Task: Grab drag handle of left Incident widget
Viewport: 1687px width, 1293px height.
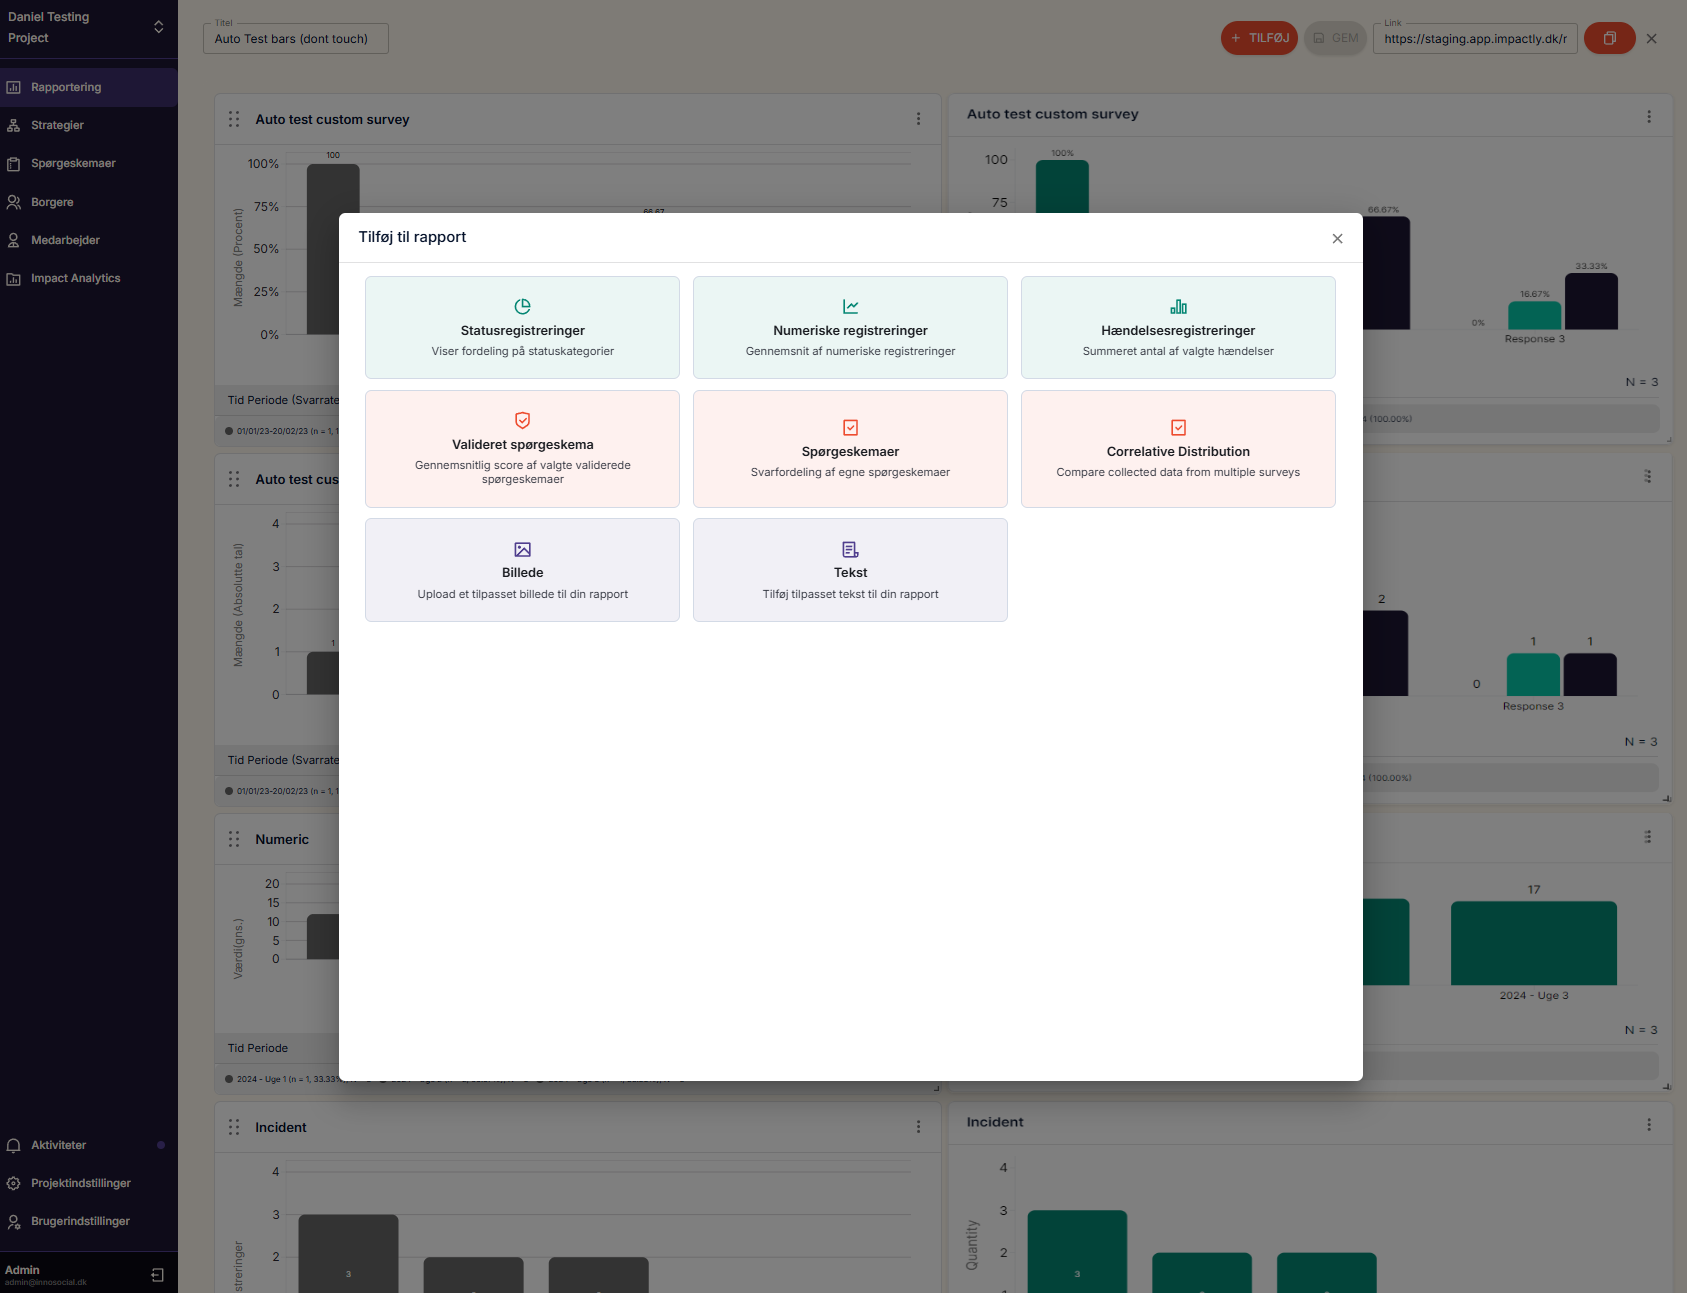Action: tap(234, 1127)
